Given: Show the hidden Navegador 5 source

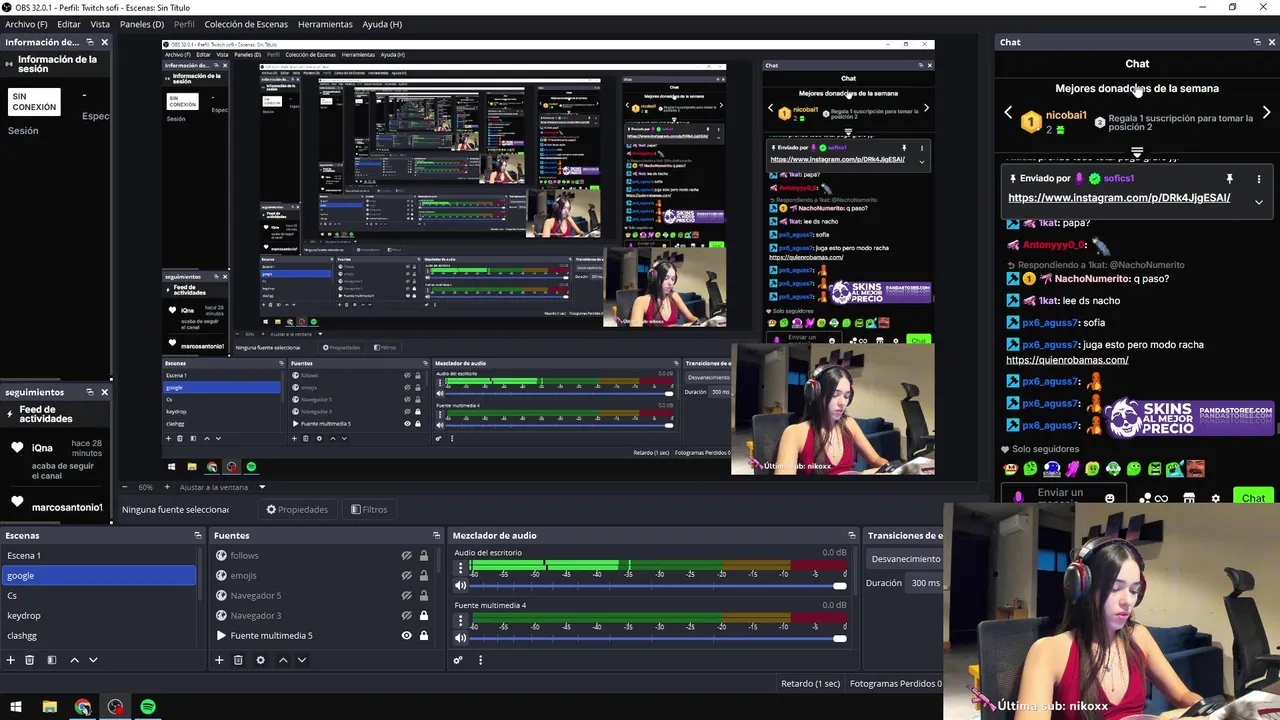Looking at the screenshot, I should coord(406,595).
